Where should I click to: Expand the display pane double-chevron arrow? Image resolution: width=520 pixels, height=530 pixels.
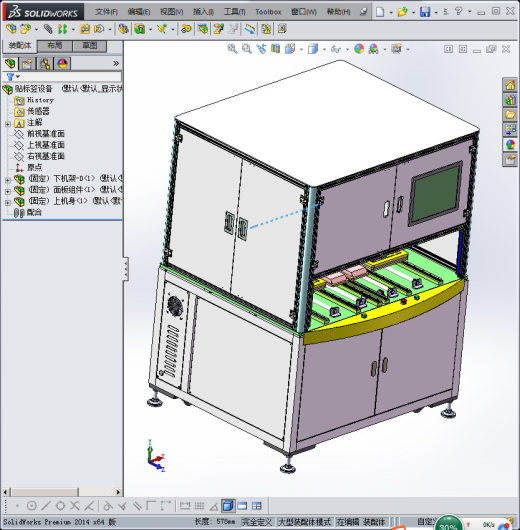click(x=116, y=63)
